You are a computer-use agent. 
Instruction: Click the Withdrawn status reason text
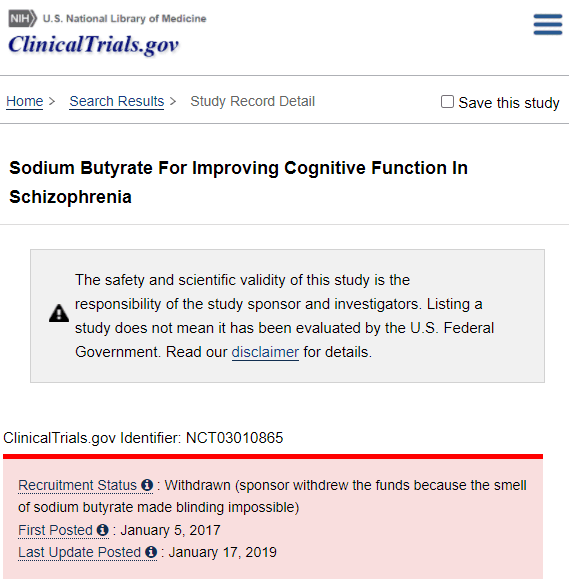272,496
